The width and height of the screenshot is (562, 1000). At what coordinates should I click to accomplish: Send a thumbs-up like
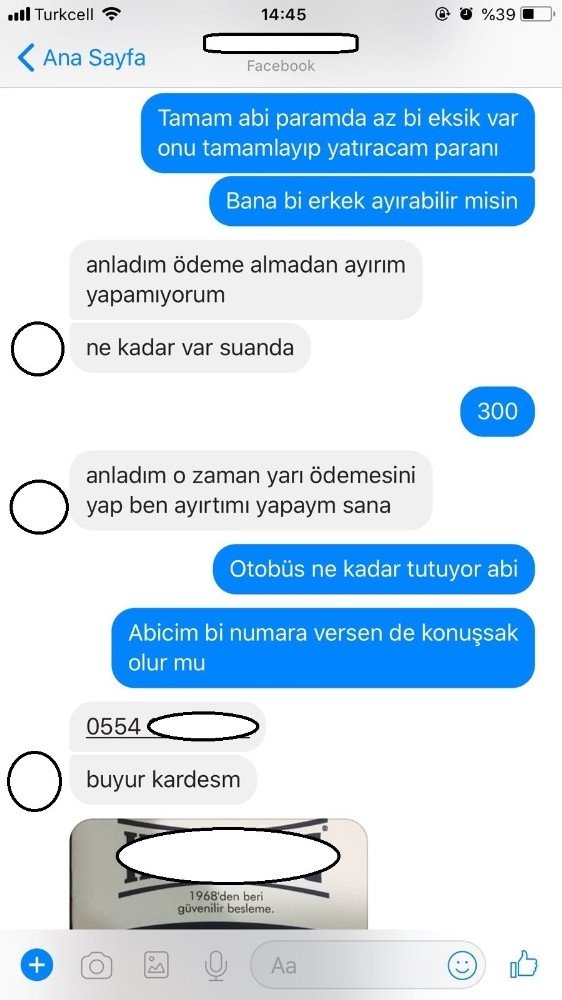click(x=524, y=964)
